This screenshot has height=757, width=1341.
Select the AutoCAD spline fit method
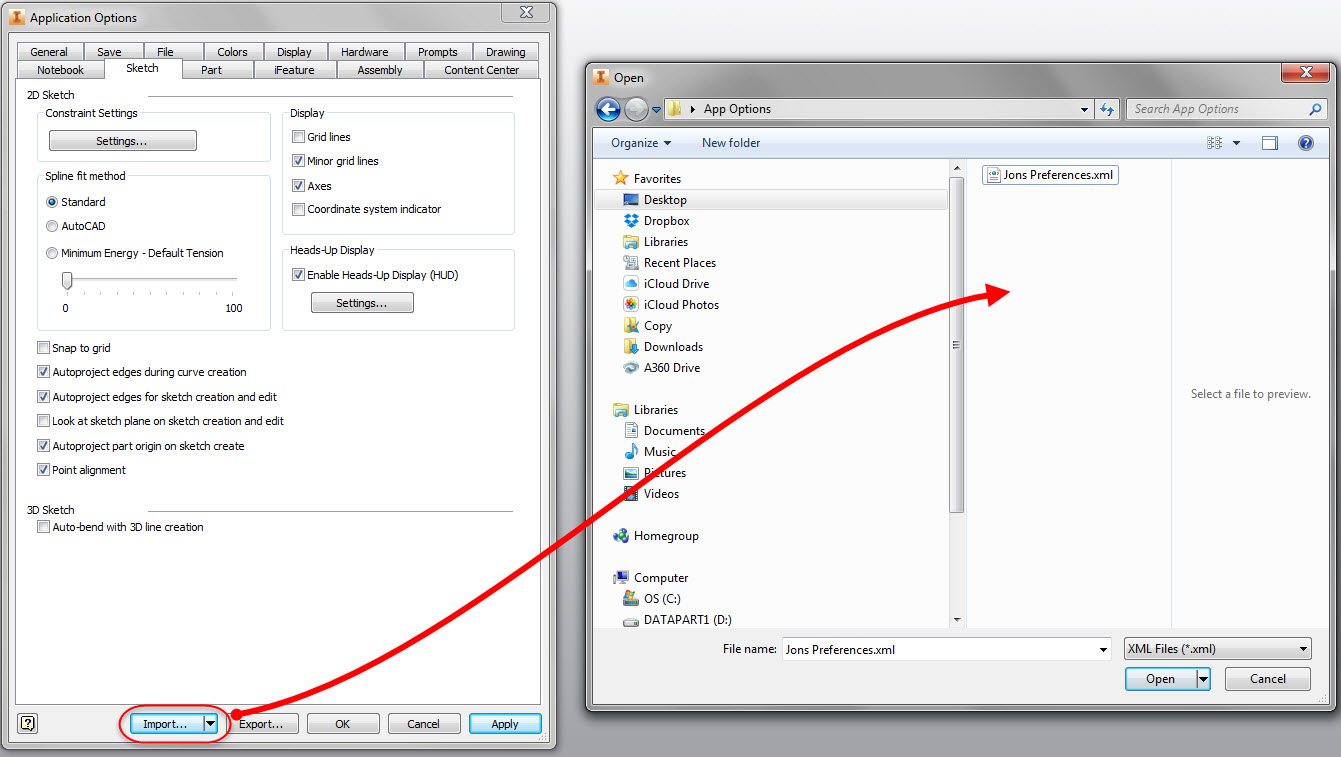(x=51, y=226)
